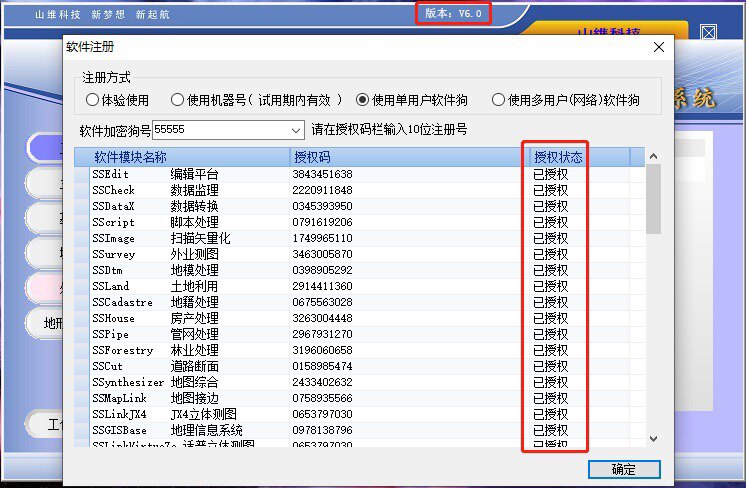Click the scrollbar down arrow in module list

point(654,439)
